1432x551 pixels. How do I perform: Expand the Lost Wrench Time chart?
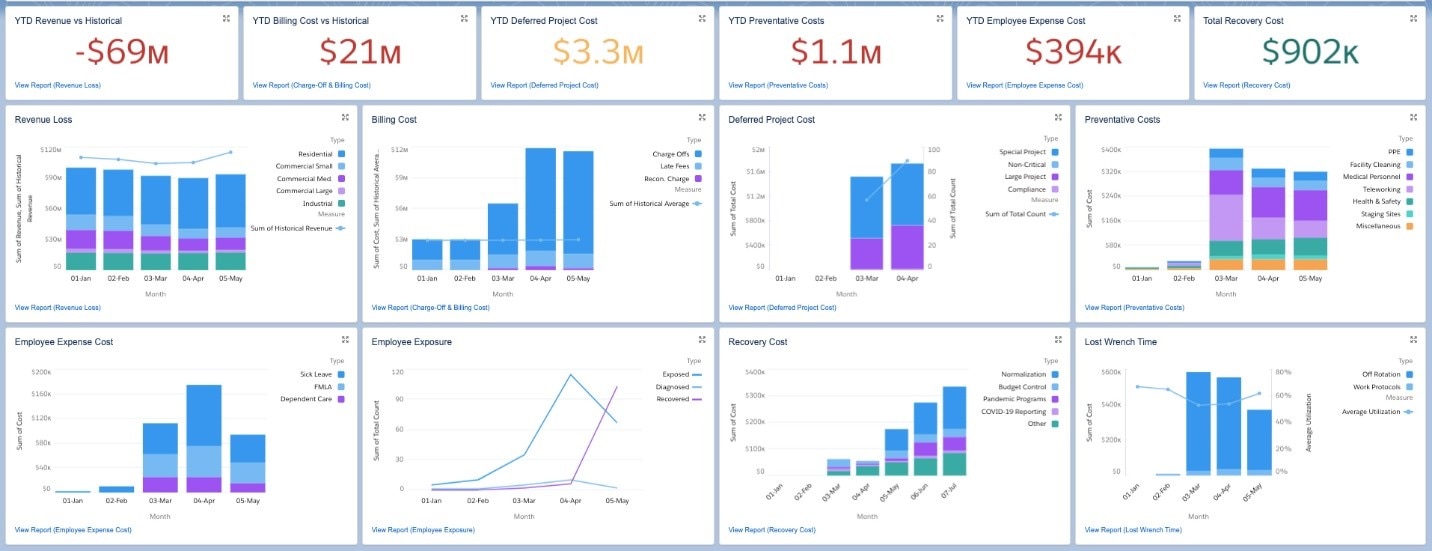(x=1415, y=340)
